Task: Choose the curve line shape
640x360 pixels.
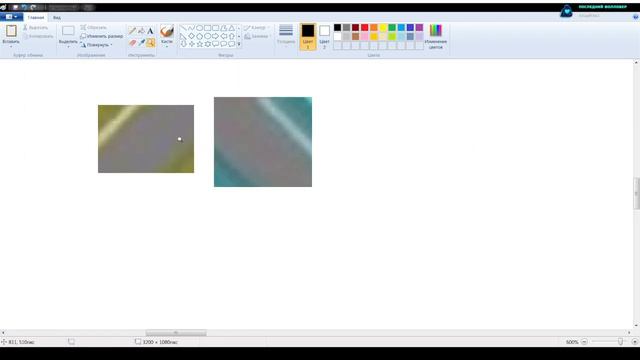Action: coord(191,28)
